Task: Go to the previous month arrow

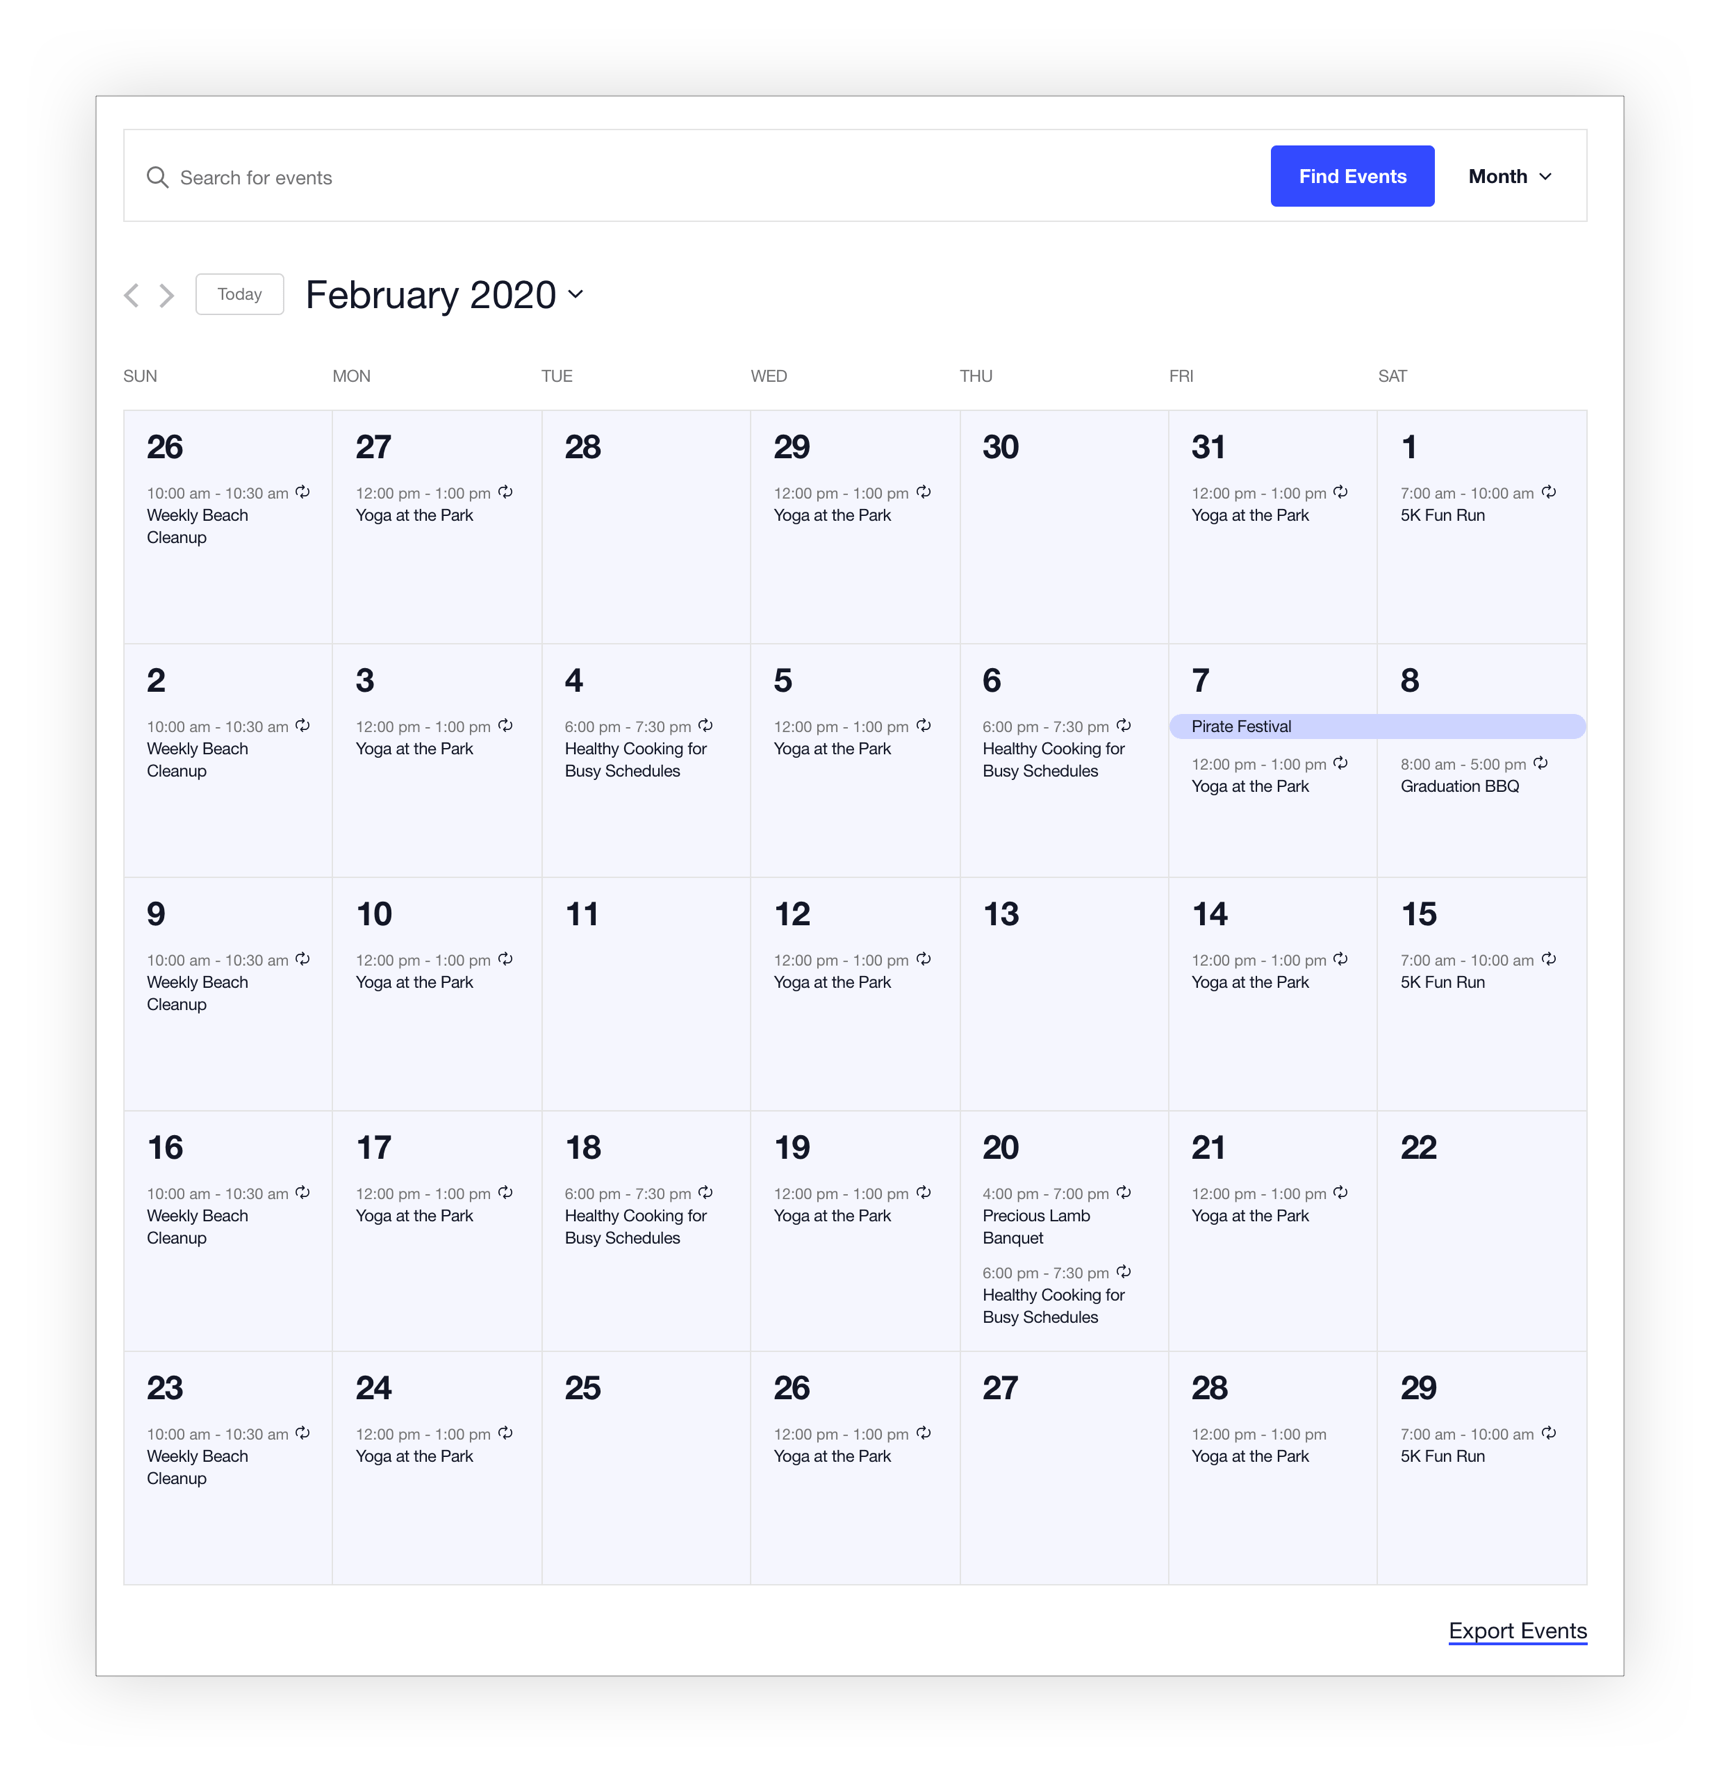Action: 132,295
